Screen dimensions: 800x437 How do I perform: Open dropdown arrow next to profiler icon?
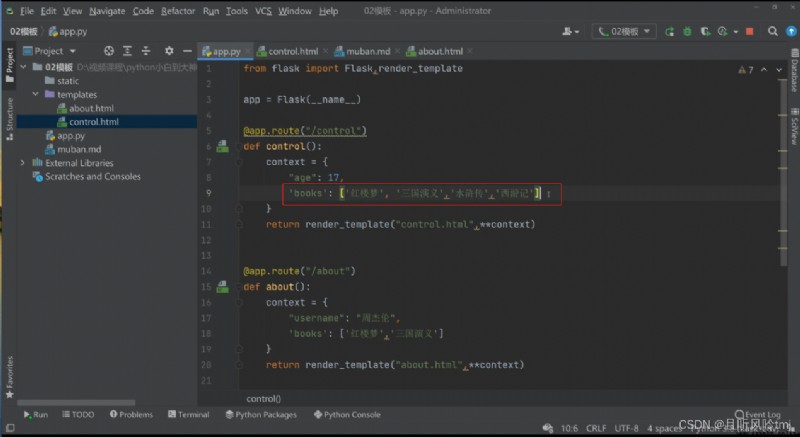pos(735,32)
